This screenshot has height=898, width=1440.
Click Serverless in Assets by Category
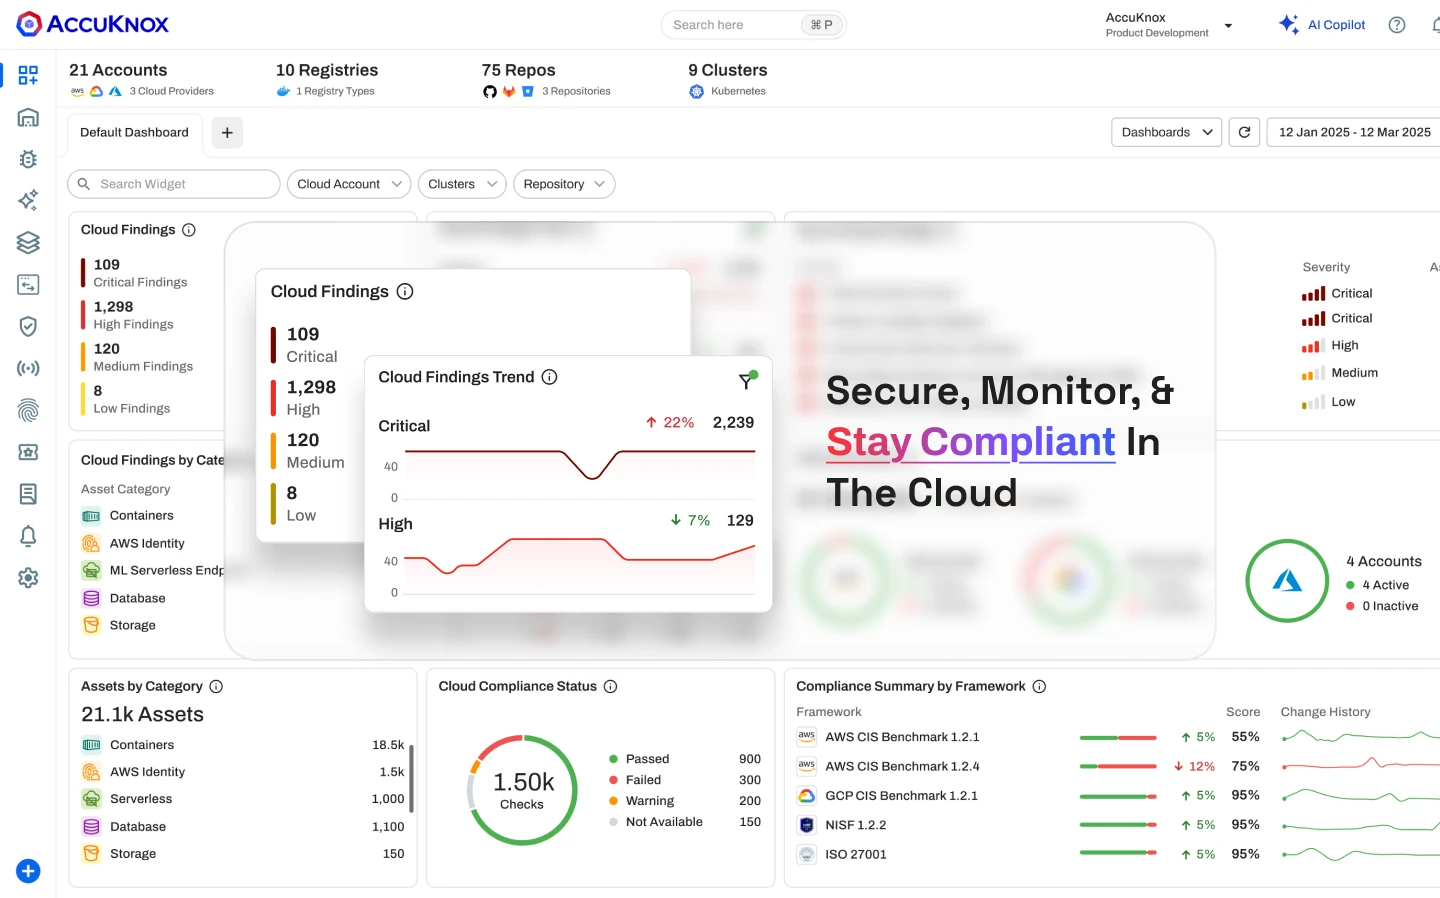pos(243,799)
